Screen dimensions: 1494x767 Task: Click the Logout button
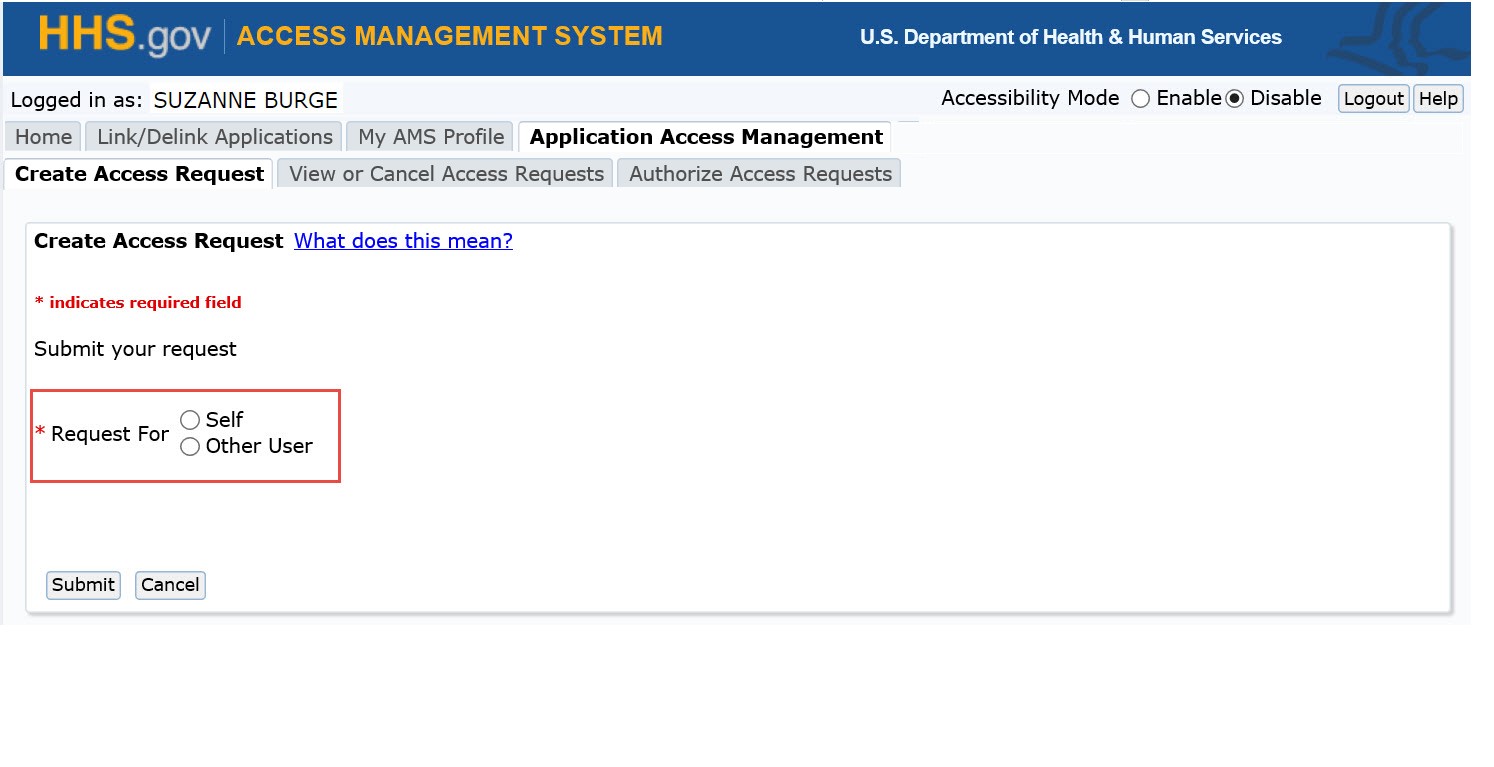(1373, 99)
